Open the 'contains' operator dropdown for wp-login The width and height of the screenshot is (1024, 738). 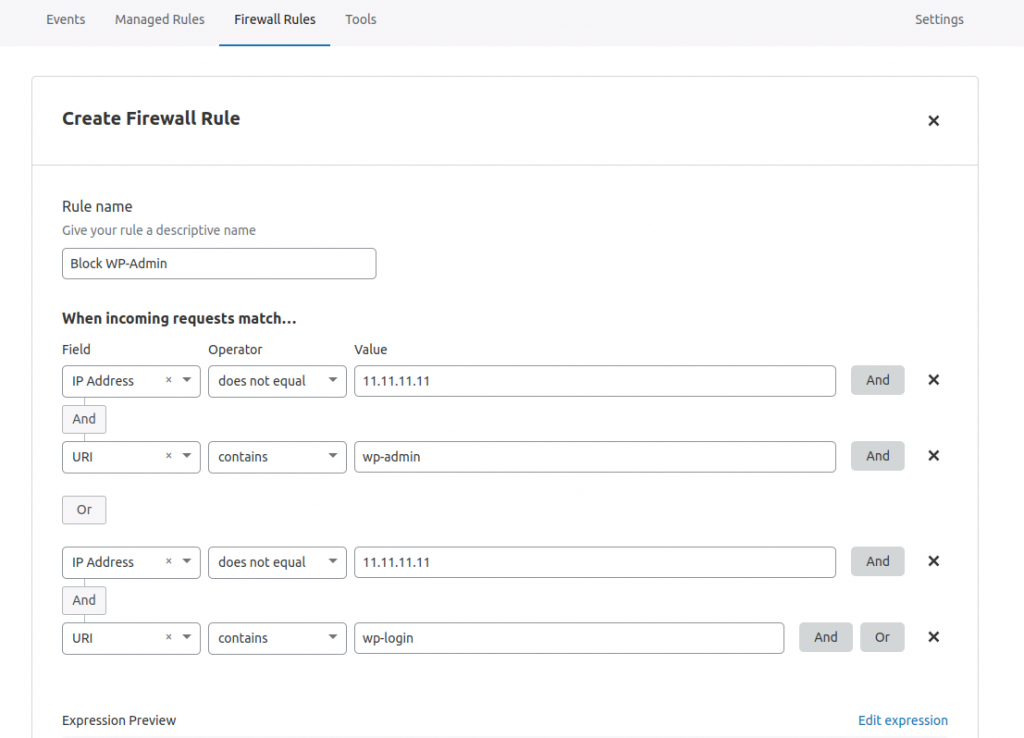coord(277,638)
